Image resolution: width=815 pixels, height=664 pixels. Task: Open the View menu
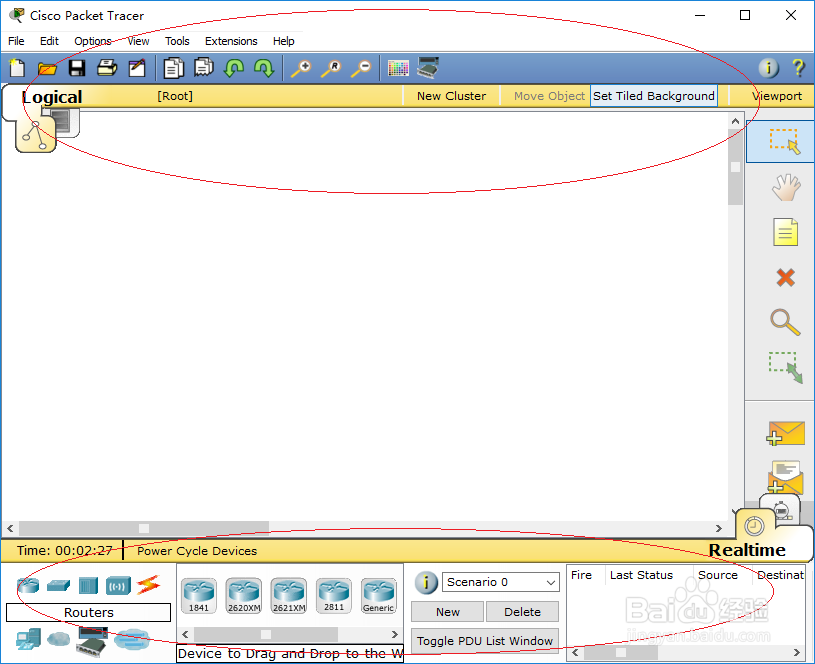[x=138, y=41]
